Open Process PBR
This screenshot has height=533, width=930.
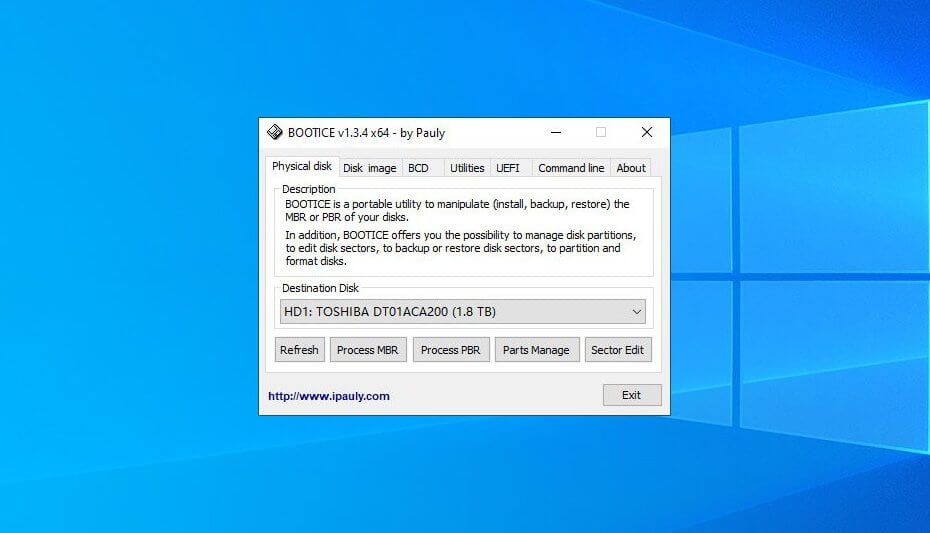(x=451, y=350)
